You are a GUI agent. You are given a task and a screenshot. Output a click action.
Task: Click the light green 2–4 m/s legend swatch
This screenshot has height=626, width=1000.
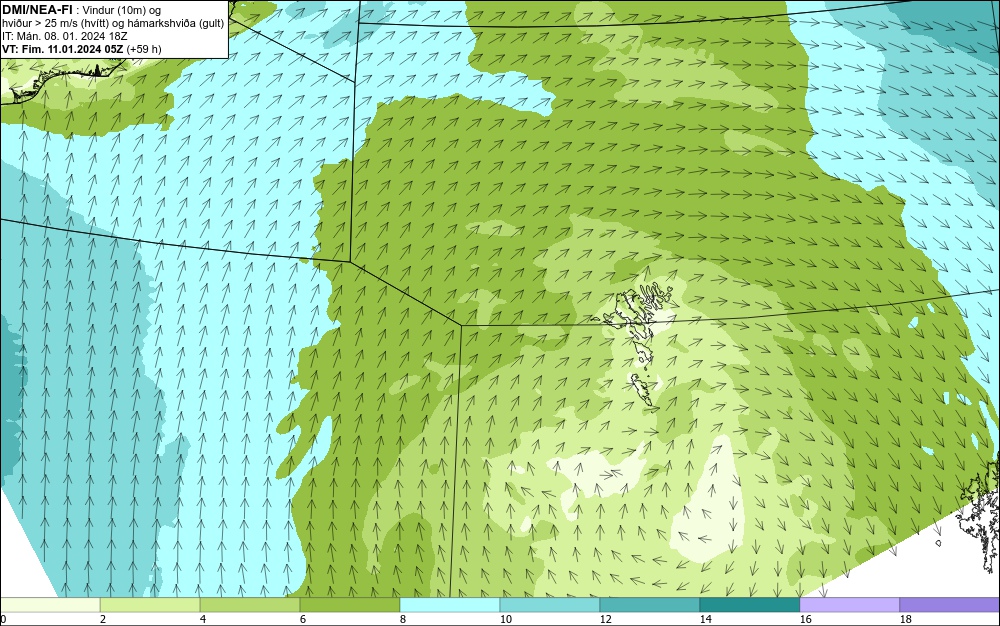pos(150,604)
